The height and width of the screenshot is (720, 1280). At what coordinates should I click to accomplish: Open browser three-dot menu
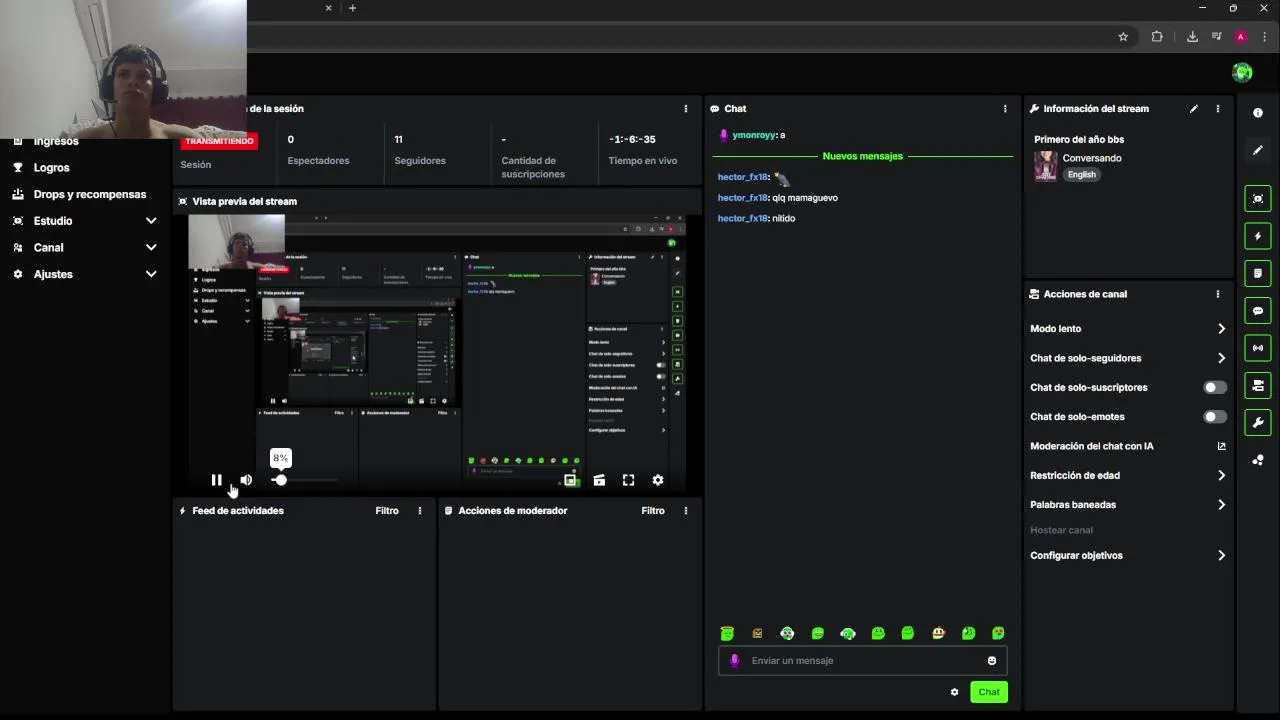pyautogui.click(x=1265, y=37)
